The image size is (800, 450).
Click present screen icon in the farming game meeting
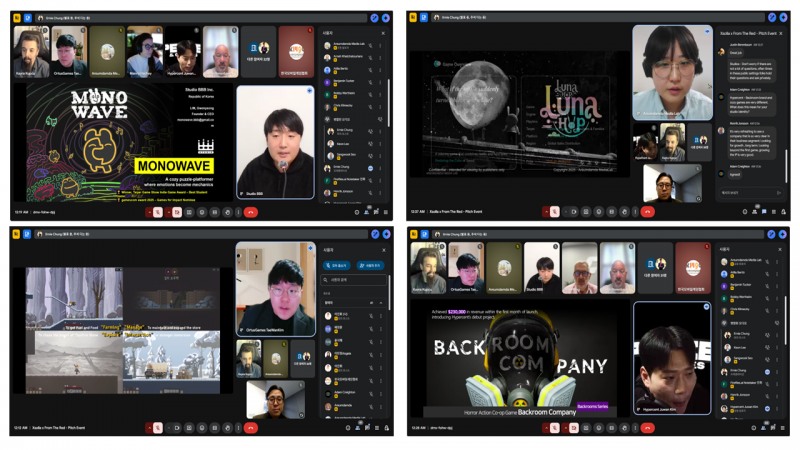pos(213,429)
